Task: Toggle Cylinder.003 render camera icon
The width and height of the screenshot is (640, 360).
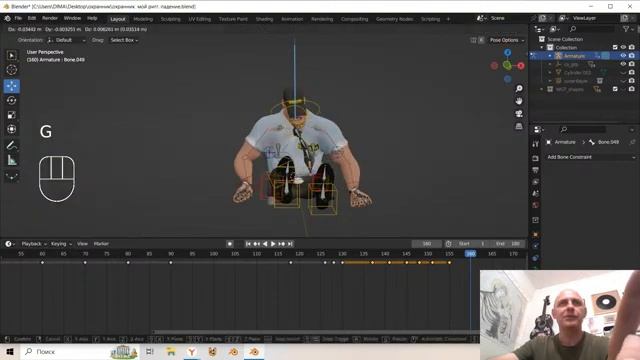Action: [631, 72]
